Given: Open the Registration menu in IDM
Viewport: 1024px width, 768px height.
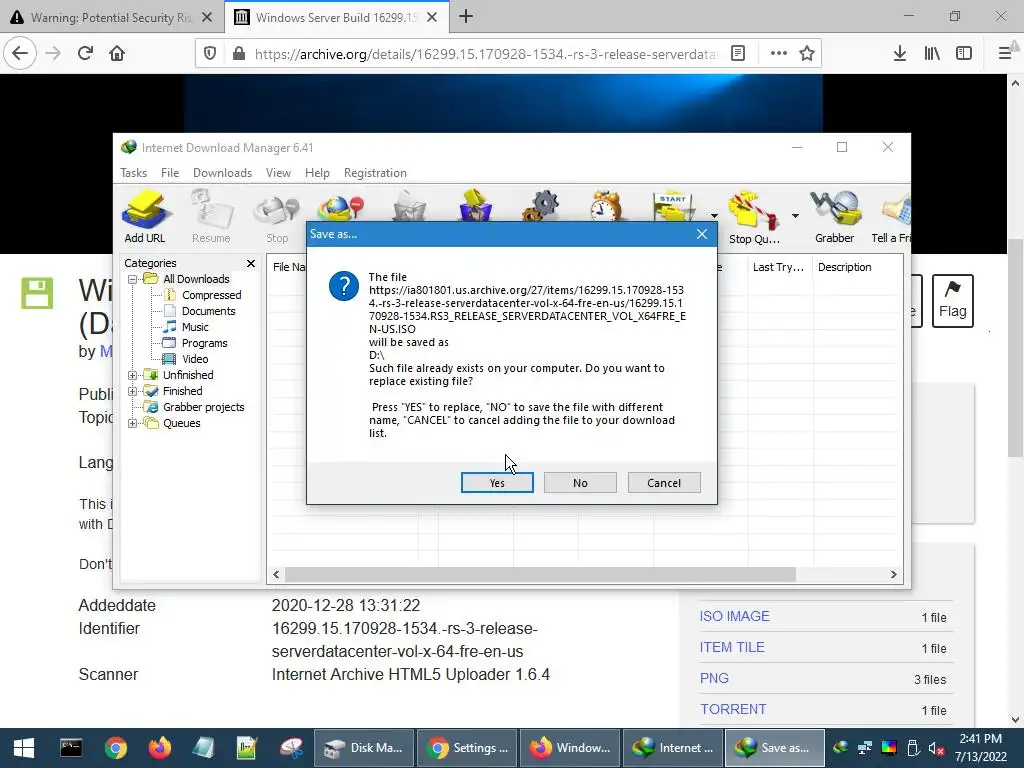Looking at the screenshot, I should click(375, 173).
